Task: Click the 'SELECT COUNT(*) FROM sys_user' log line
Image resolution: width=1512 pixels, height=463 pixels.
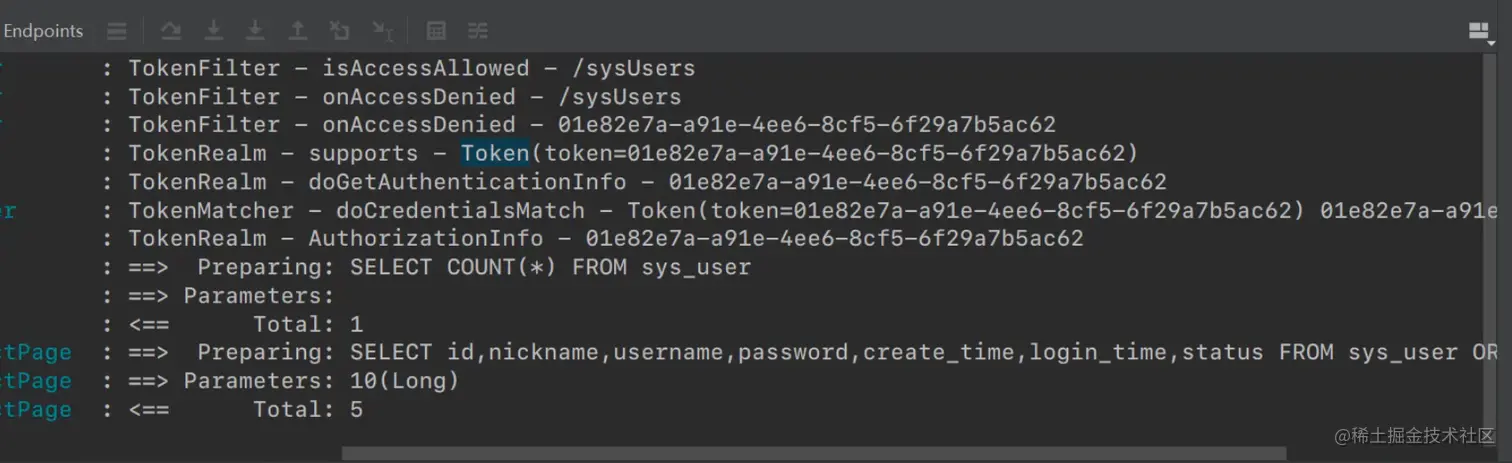Action: (x=426, y=267)
